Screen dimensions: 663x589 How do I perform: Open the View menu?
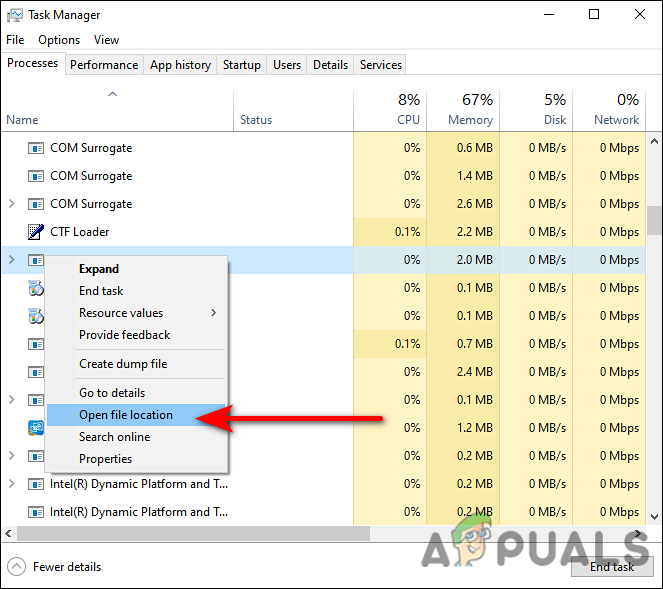[106, 40]
